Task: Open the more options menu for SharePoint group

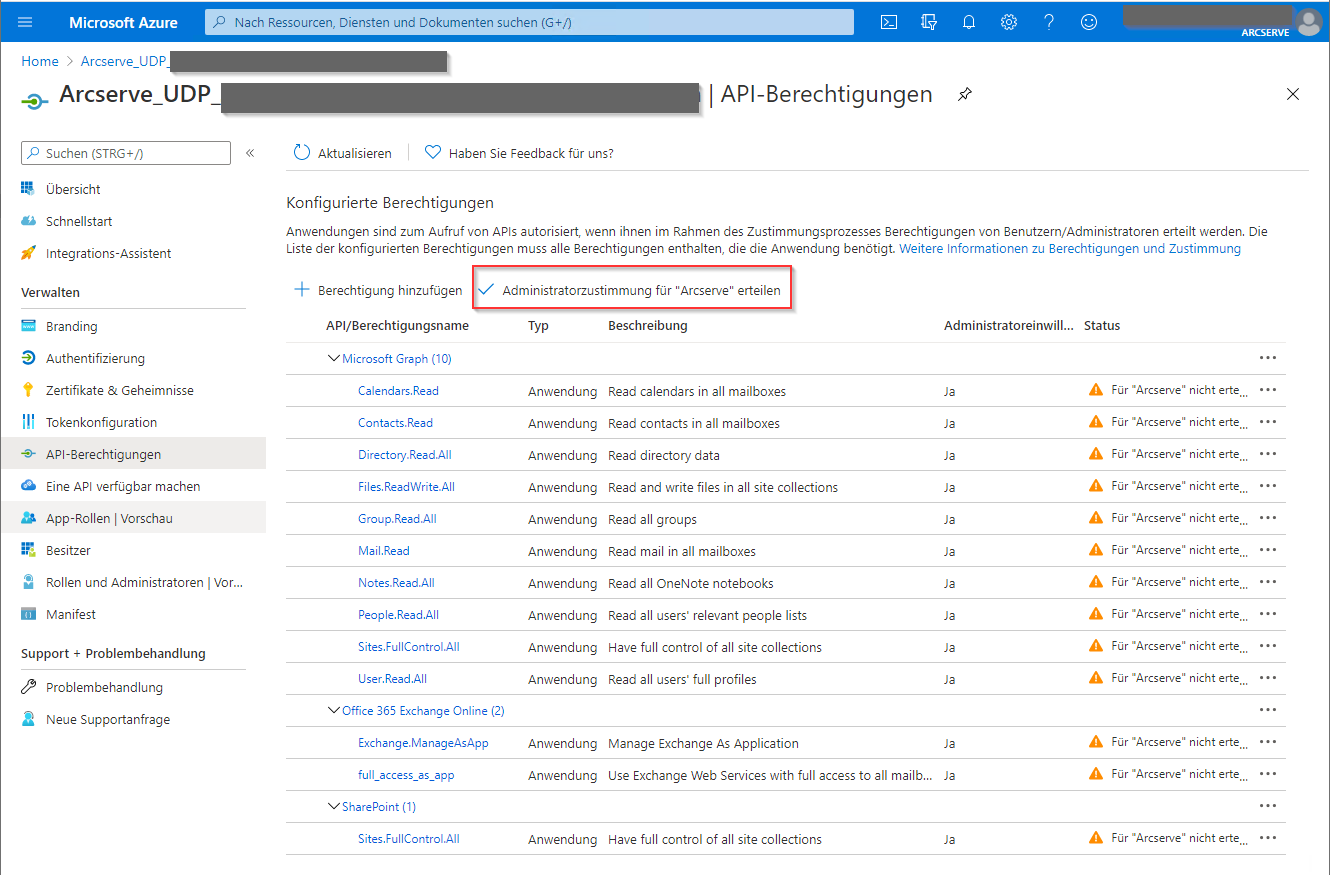Action: [x=1268, y=806]
